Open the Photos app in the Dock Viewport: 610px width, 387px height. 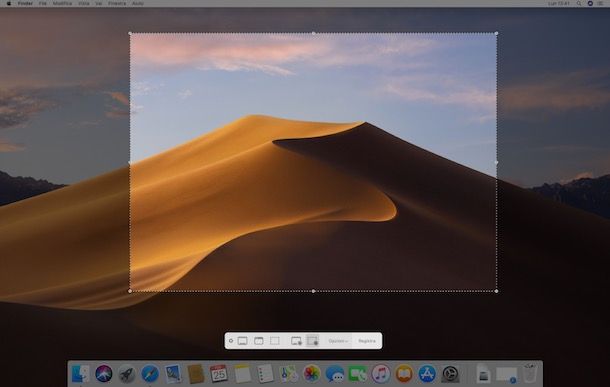(311, 373)
